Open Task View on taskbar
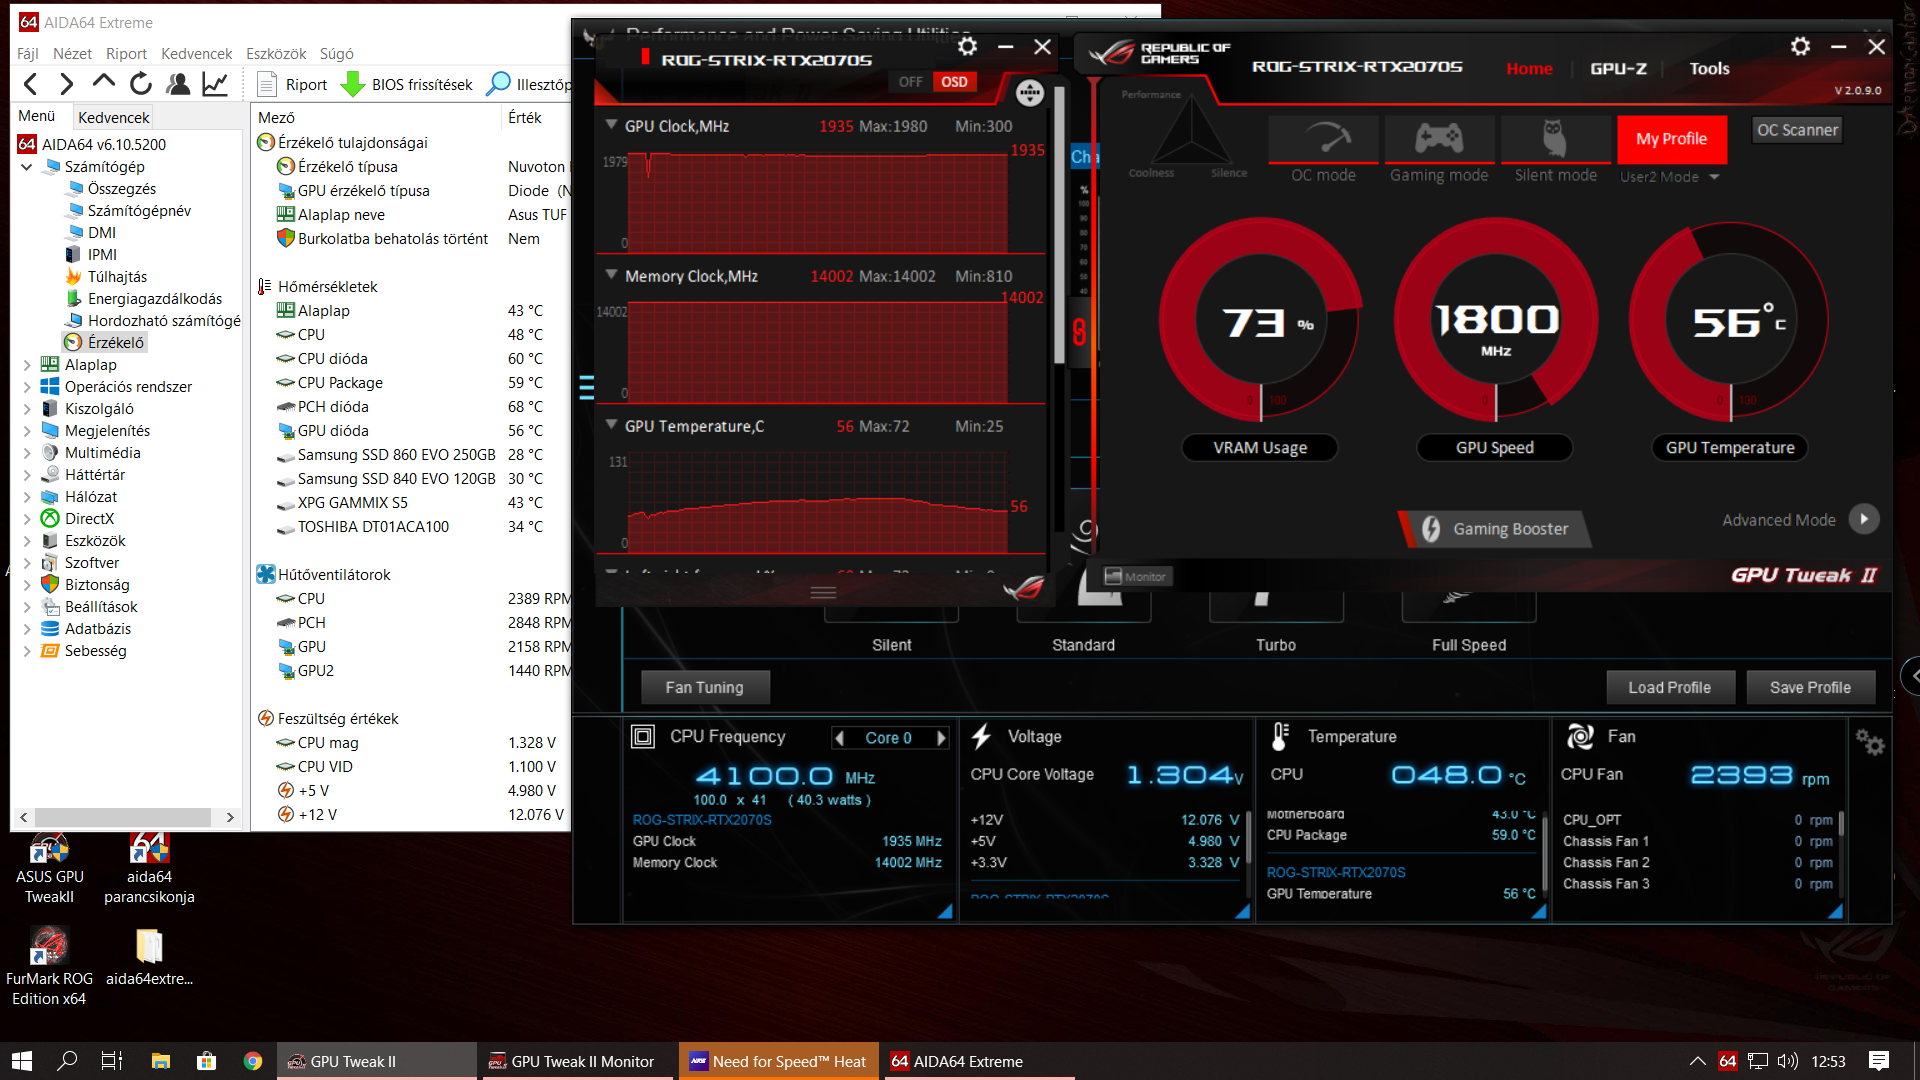 tap(112, 1061)
